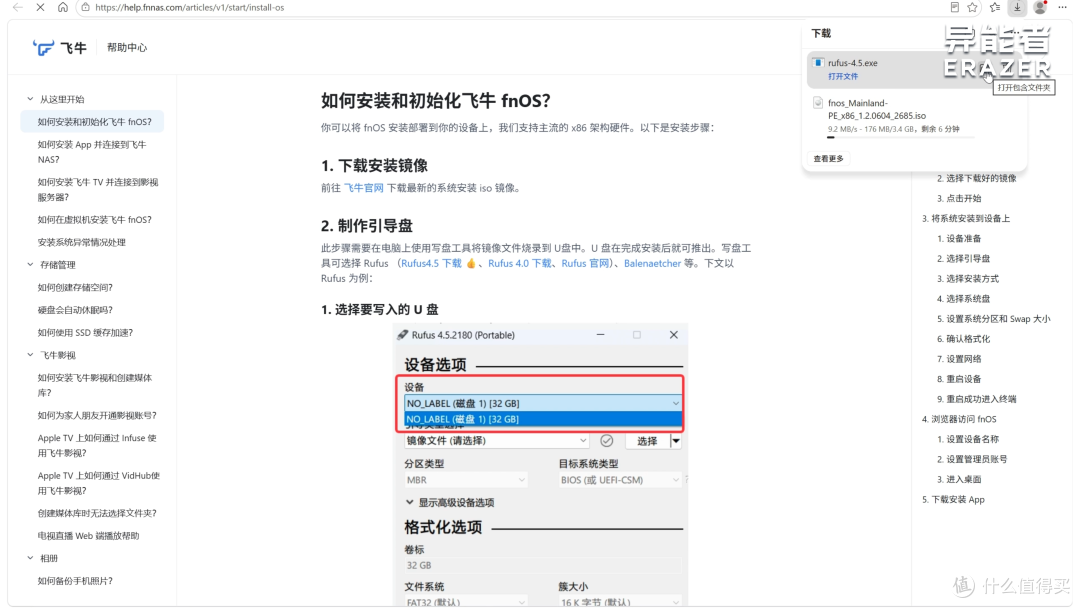Click the 飞牛官网 link

[364, 188]
